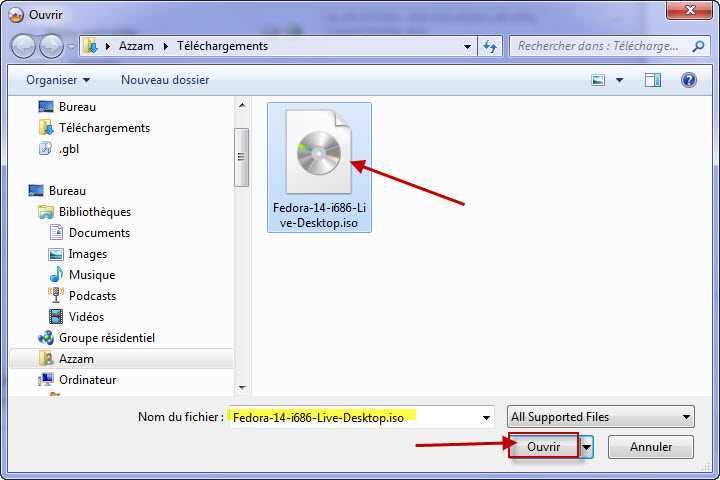Select Musique library
This screenshot has width=720, height=480.
[x=92, y=275]
